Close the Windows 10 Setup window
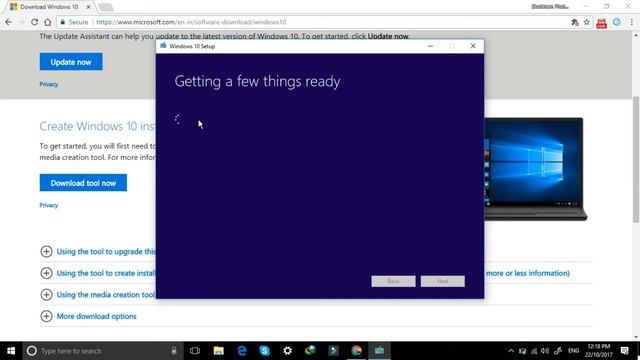Viewport: 640px width, 360px height. click(x=473, y=46)
